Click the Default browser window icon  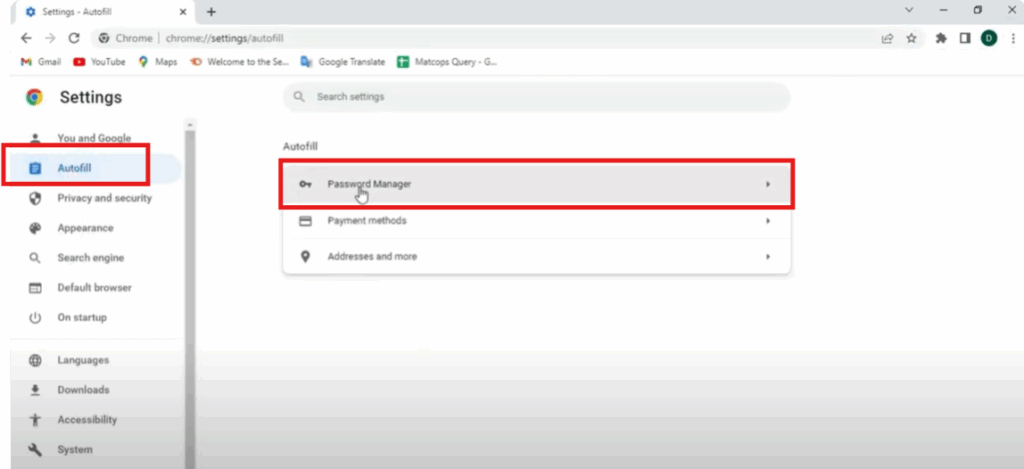click(35, 287)
